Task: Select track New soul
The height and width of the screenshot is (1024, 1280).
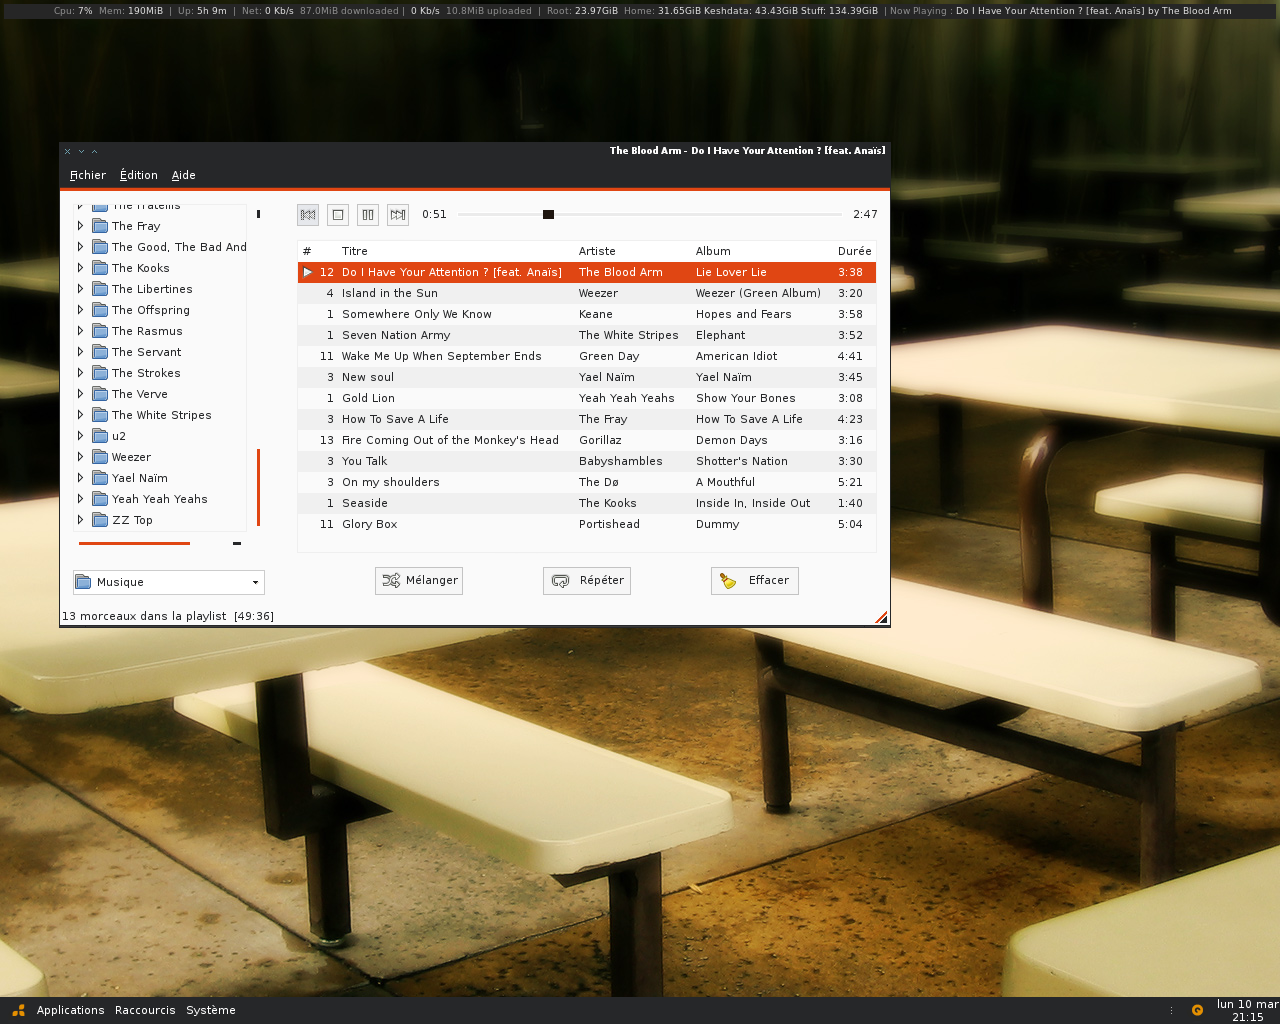Action: pos(586,377)
